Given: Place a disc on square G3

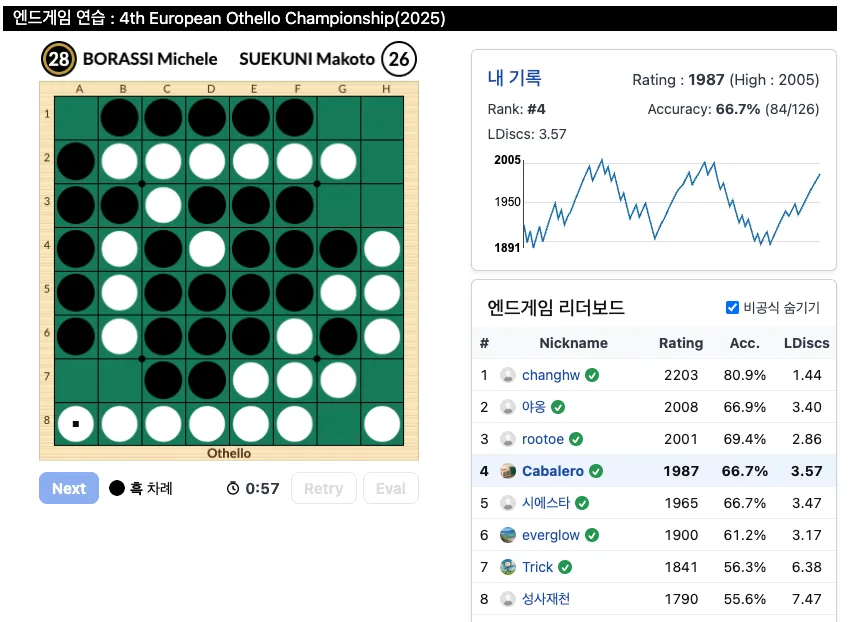Looking at the screenshot, I should (x=338, y=205).
